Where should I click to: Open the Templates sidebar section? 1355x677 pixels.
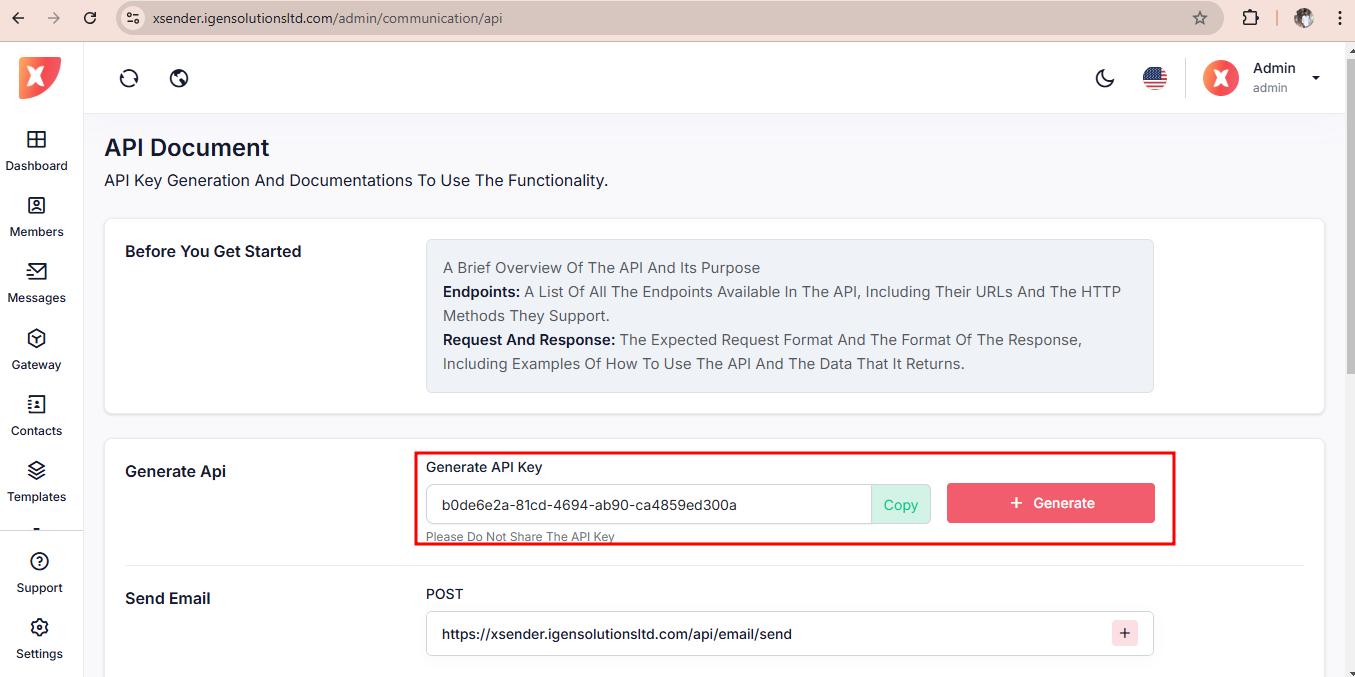point(37,481)
